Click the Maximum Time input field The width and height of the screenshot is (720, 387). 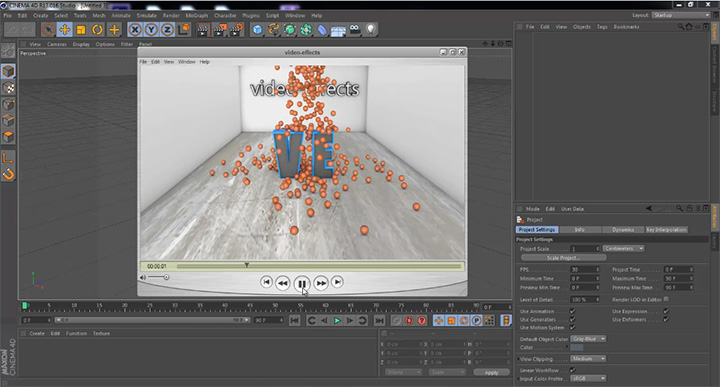(678, 278)
